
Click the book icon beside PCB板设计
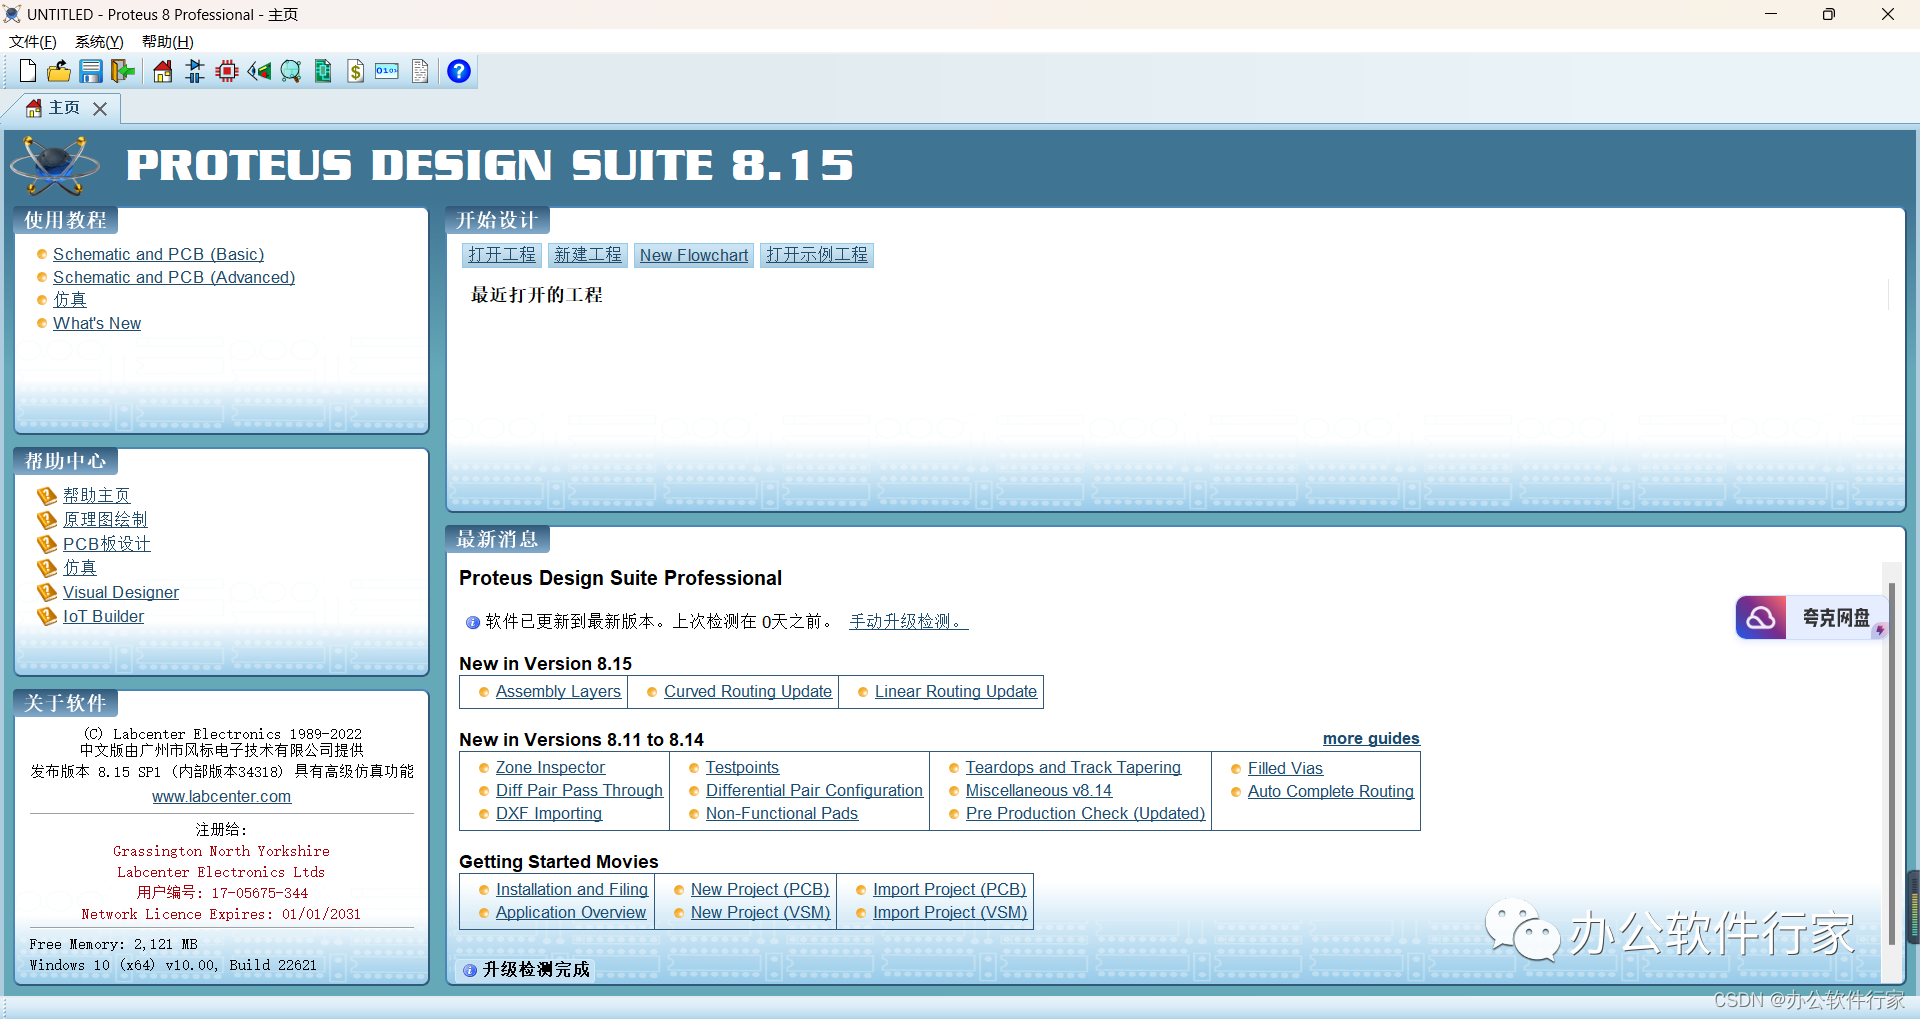click(46, 544)
